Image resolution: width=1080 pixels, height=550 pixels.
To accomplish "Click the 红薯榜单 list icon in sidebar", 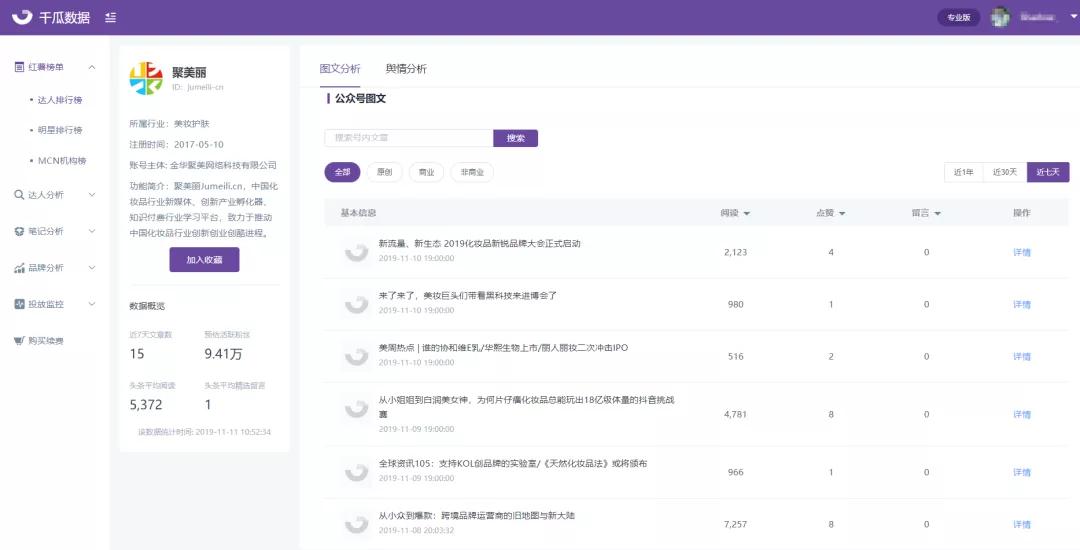I will coord(19,67).
